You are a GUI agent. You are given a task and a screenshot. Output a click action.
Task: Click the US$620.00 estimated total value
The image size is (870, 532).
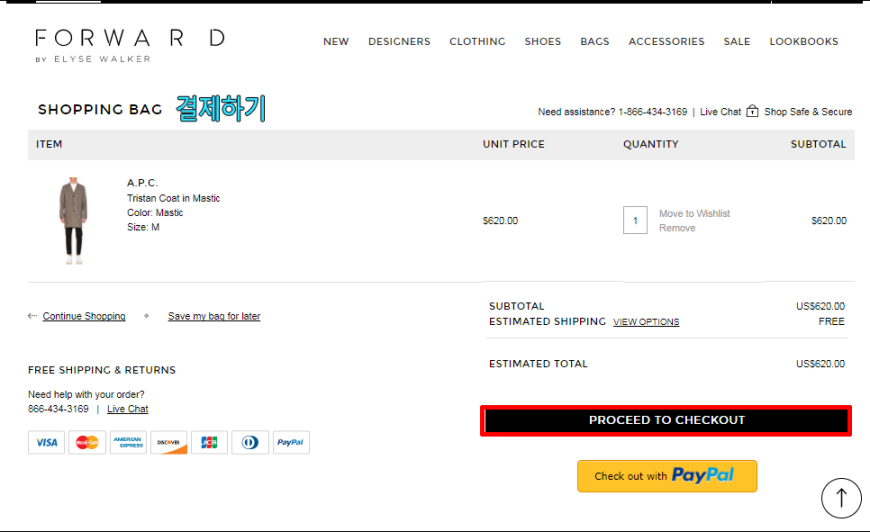click(820, 364)
